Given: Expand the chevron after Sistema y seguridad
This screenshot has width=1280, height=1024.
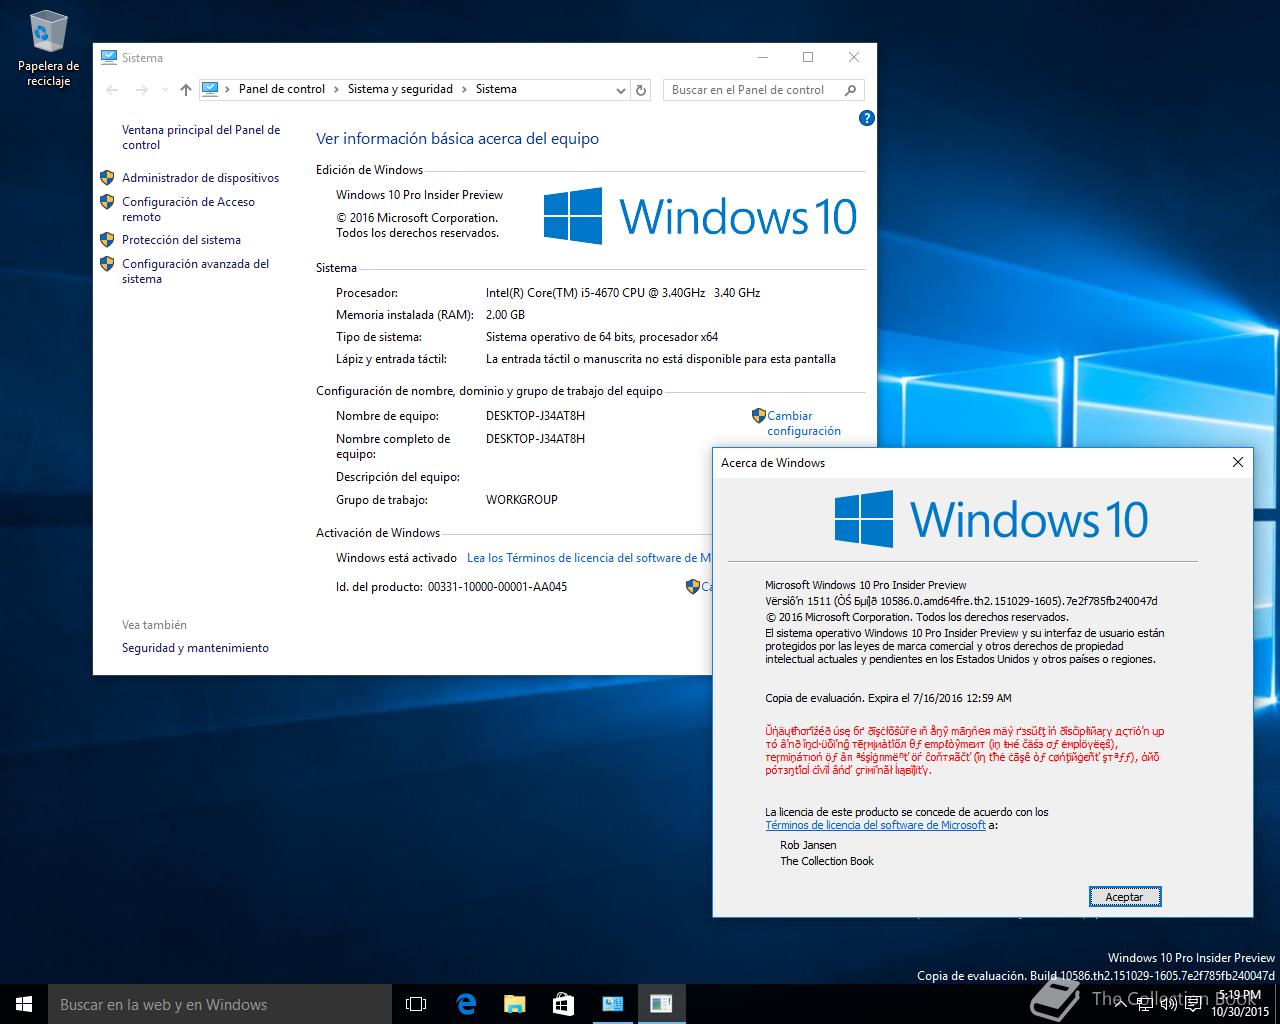Looking at the screenshot, I should 464,89.
